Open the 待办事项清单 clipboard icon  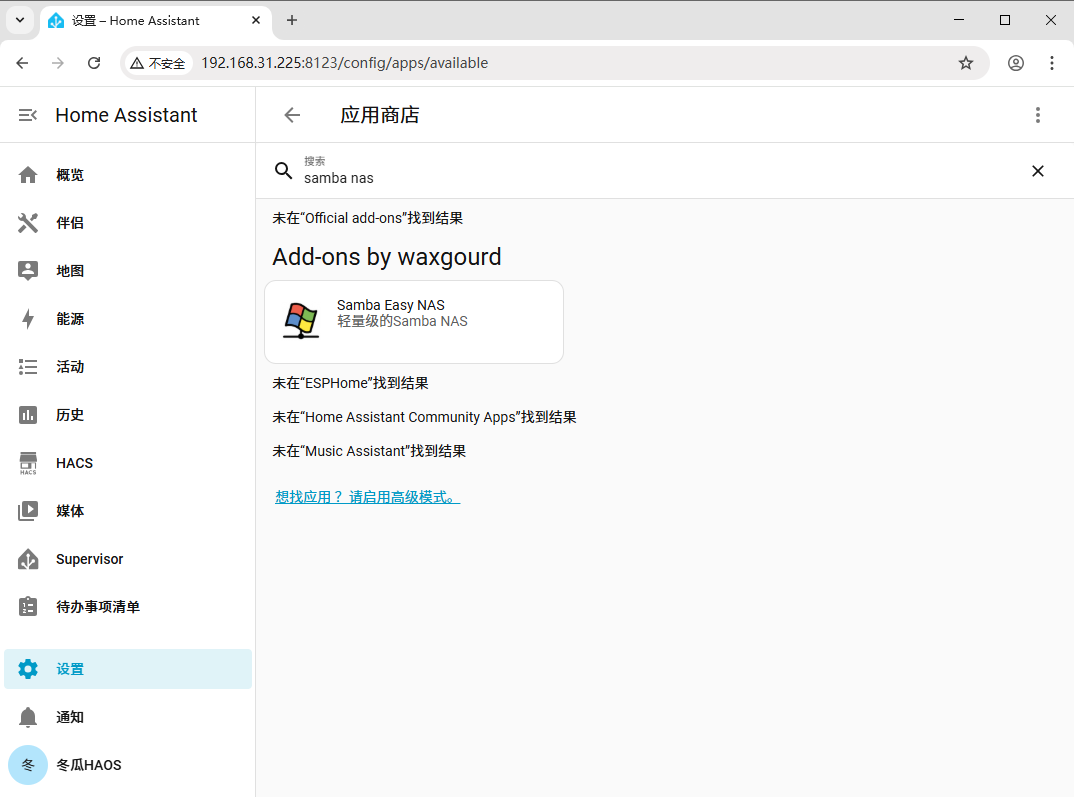click(28, 607)
